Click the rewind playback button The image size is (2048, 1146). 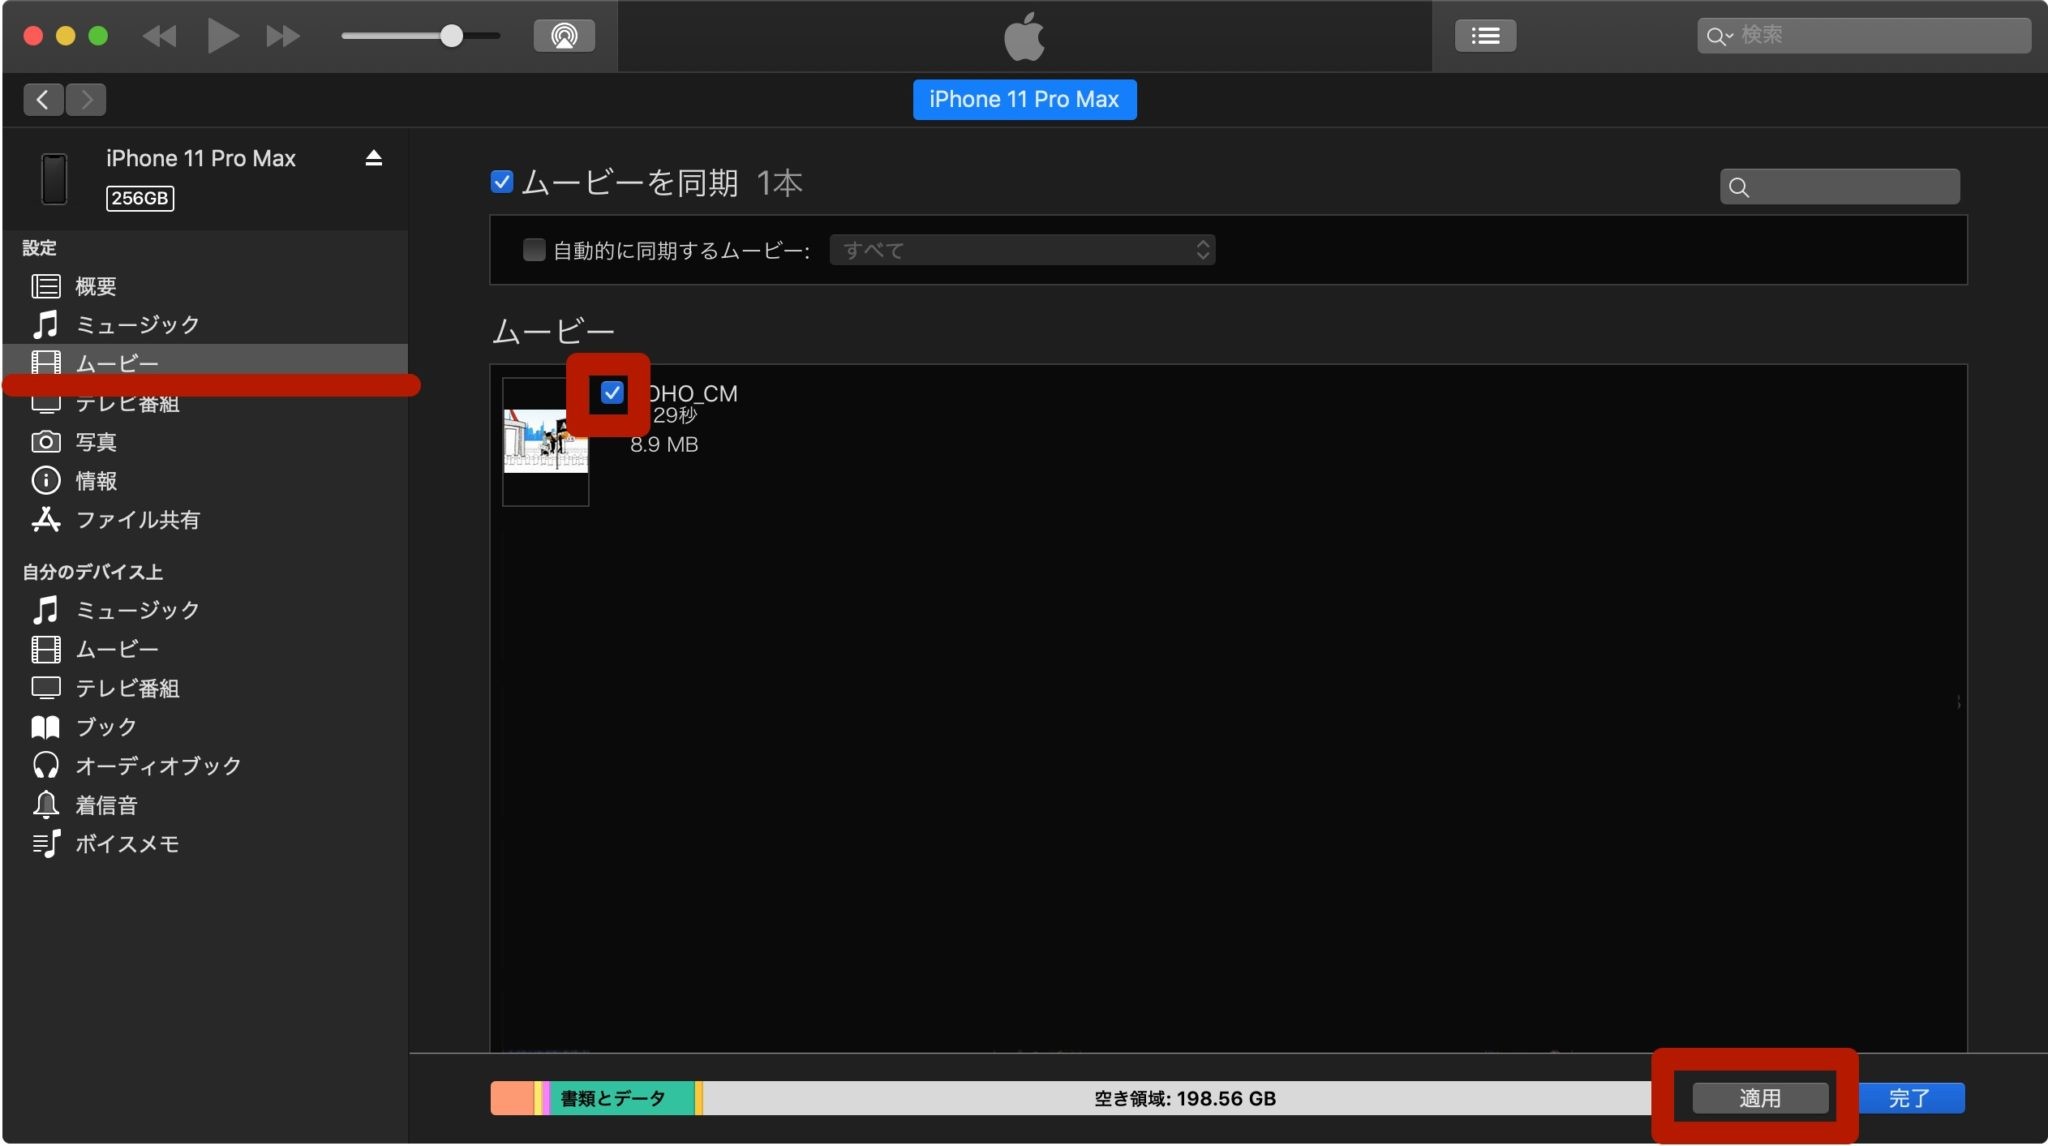pyautogui.click(x=160, y=37)
